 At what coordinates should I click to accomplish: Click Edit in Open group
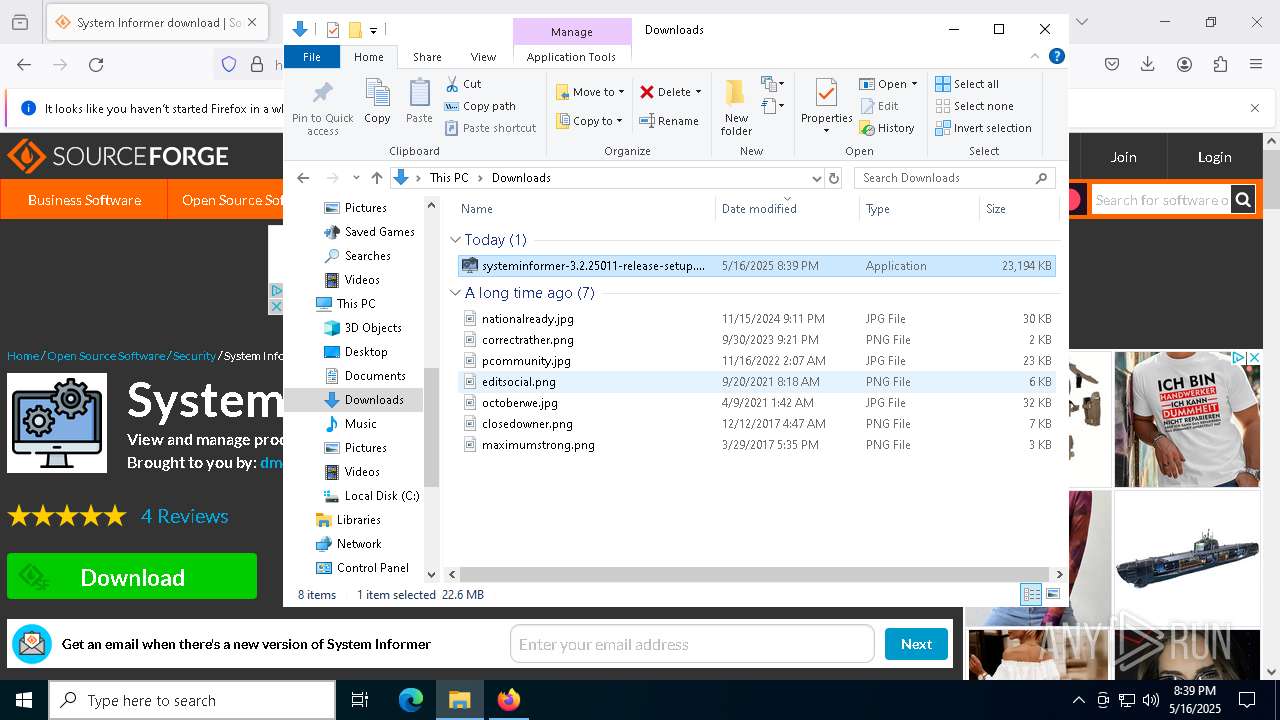coord(879,106)
